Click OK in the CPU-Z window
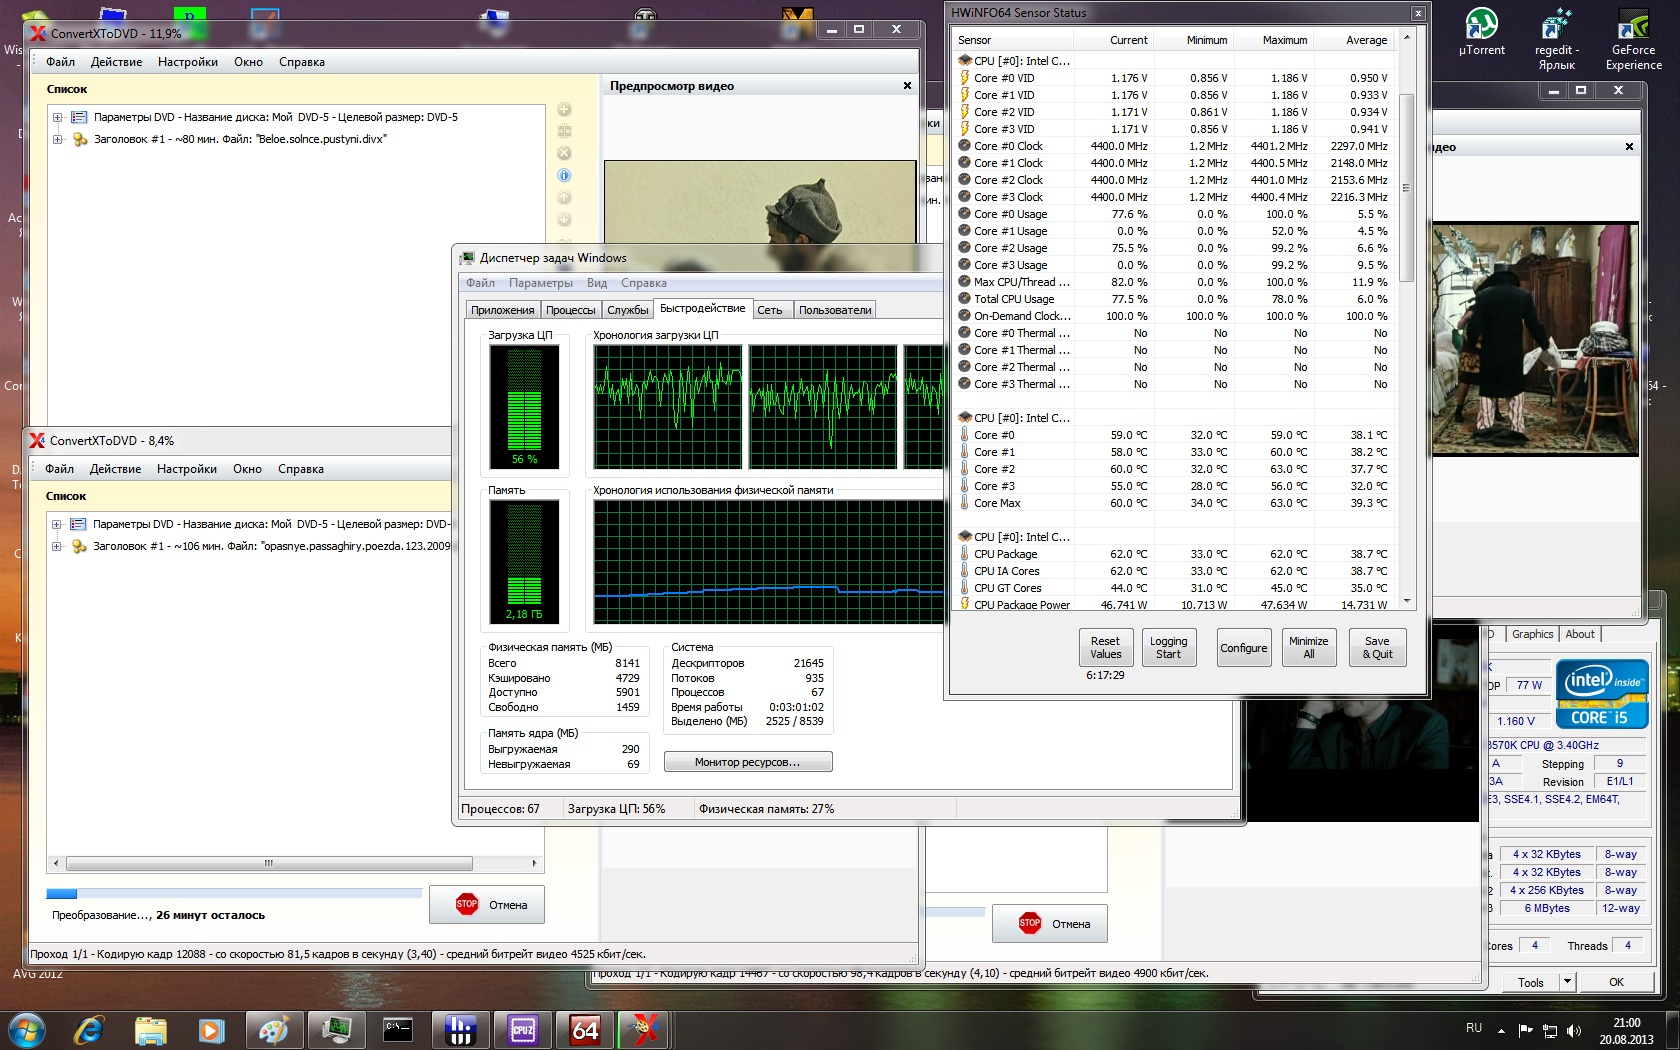The height and width of the screenshot is (1050, 1680). 1616,982
